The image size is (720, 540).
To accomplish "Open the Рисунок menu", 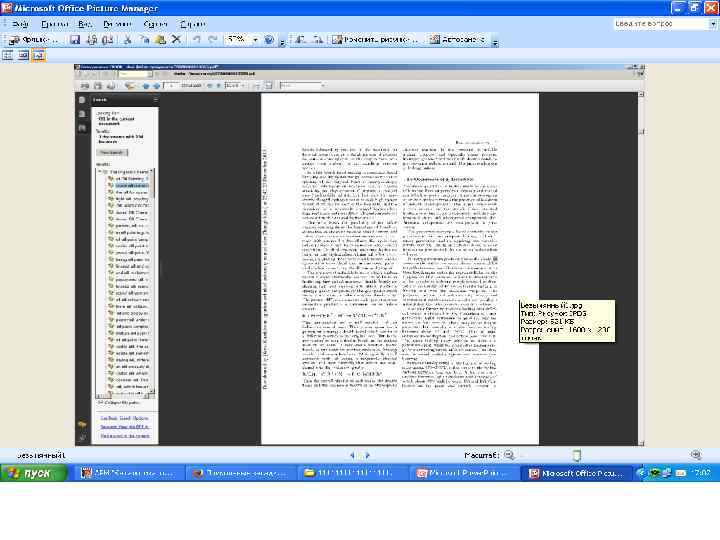I will click(x=117, y=24).
